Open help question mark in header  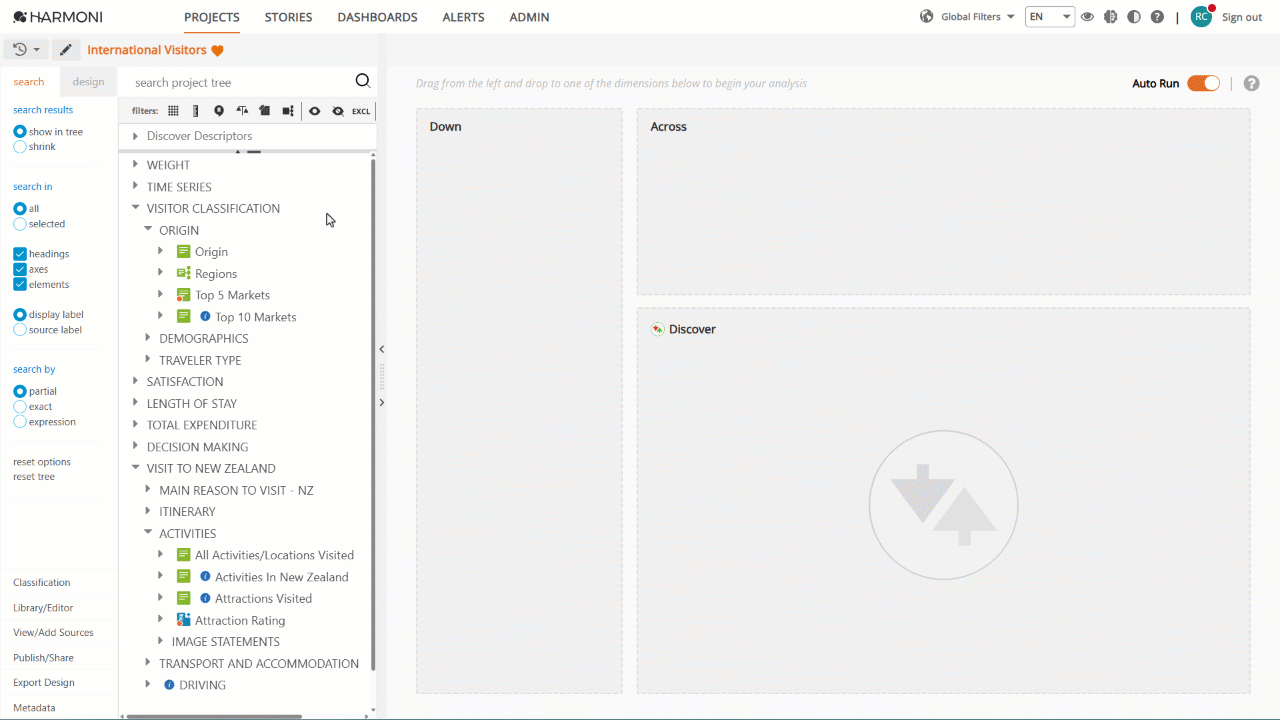click(x=1157, y=17)
